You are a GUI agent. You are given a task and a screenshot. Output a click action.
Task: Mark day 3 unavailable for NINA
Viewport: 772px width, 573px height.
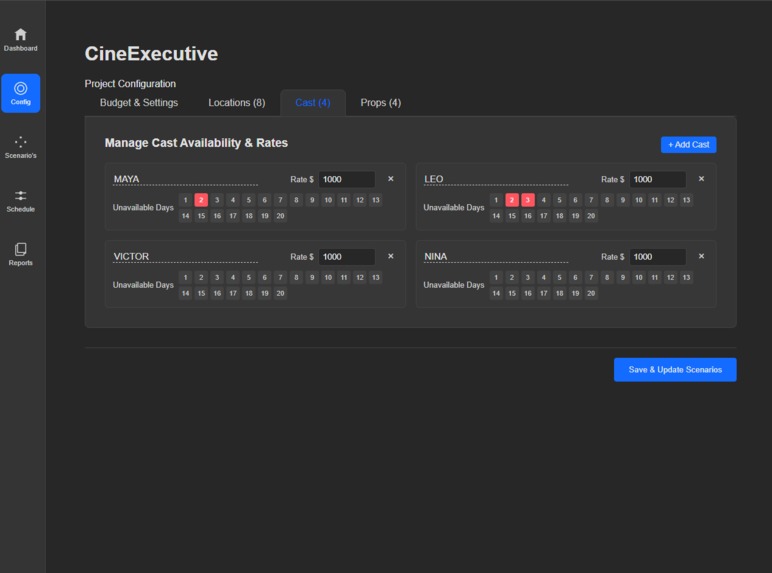click(x=527, y=277)
